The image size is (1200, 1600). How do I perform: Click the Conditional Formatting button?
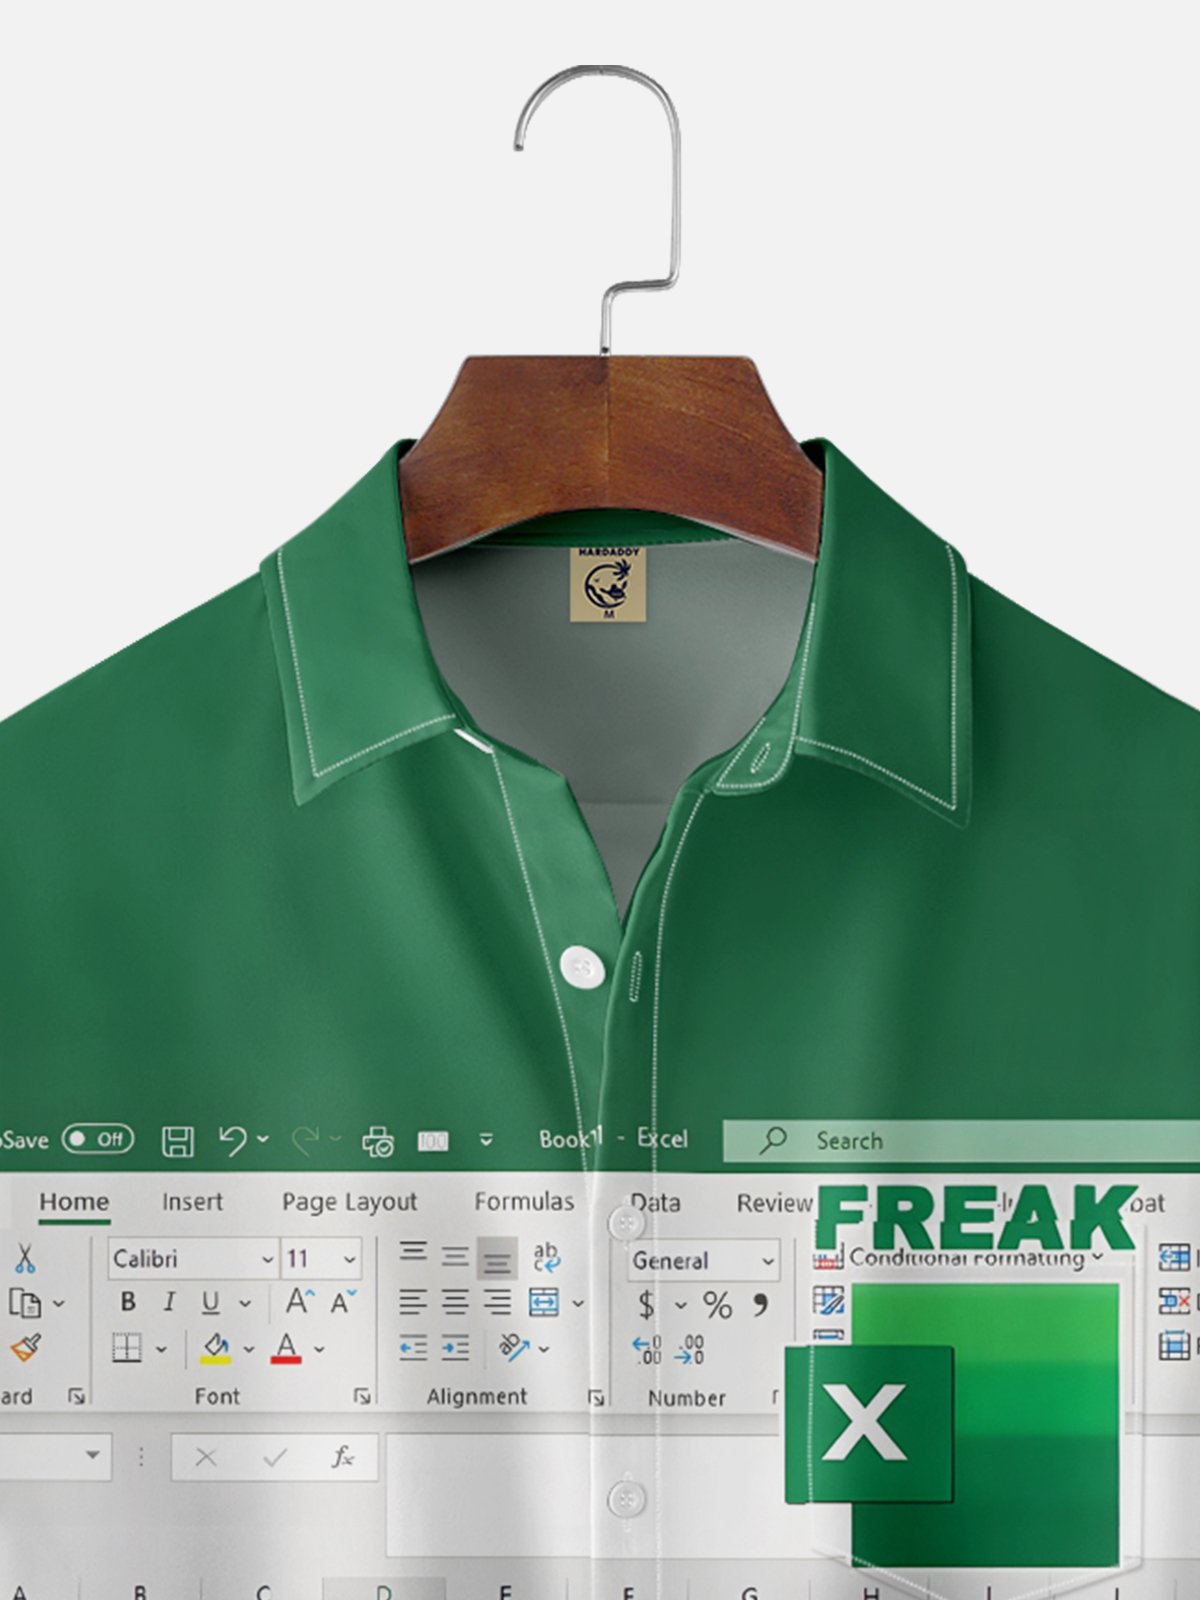[x=958, y=1259]
